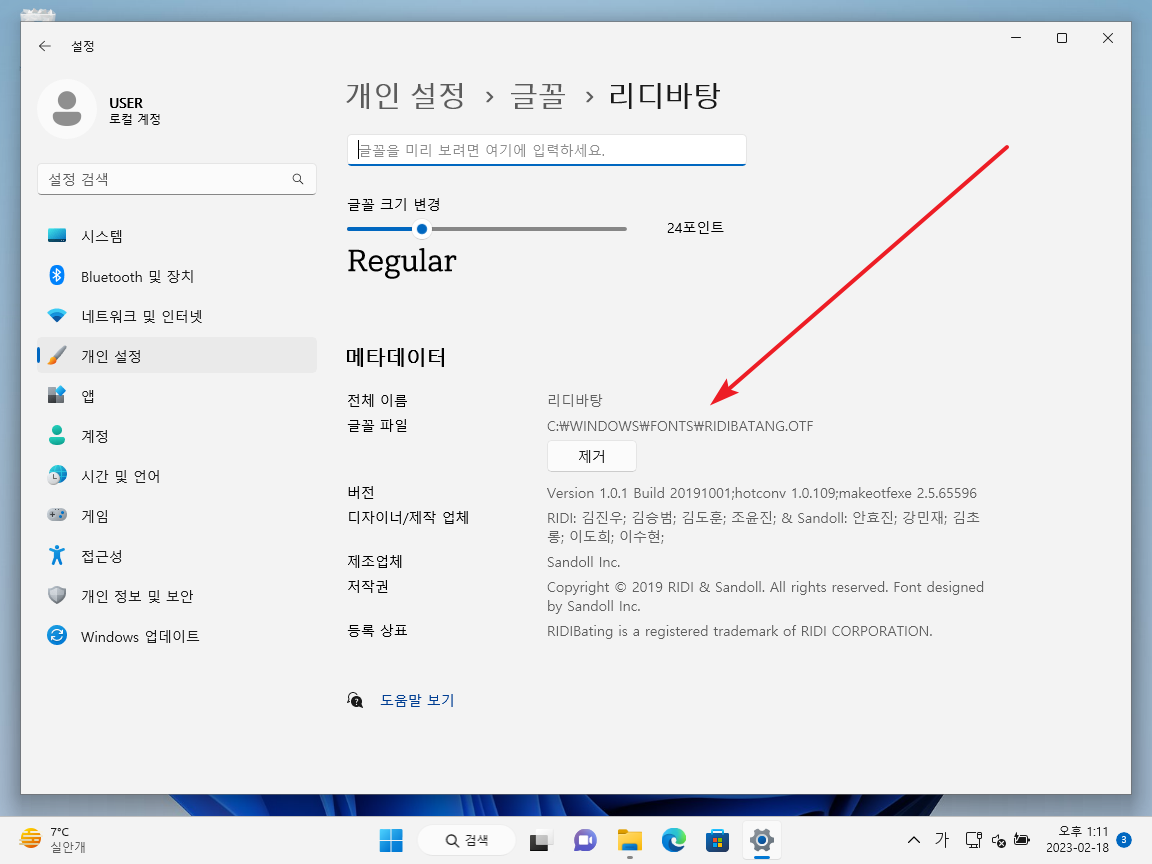
Task: Click the font file path C:₩WINDOWS₩FONTS₩RIDIBATANG.OTF
Action: click(x=680, y=426)
